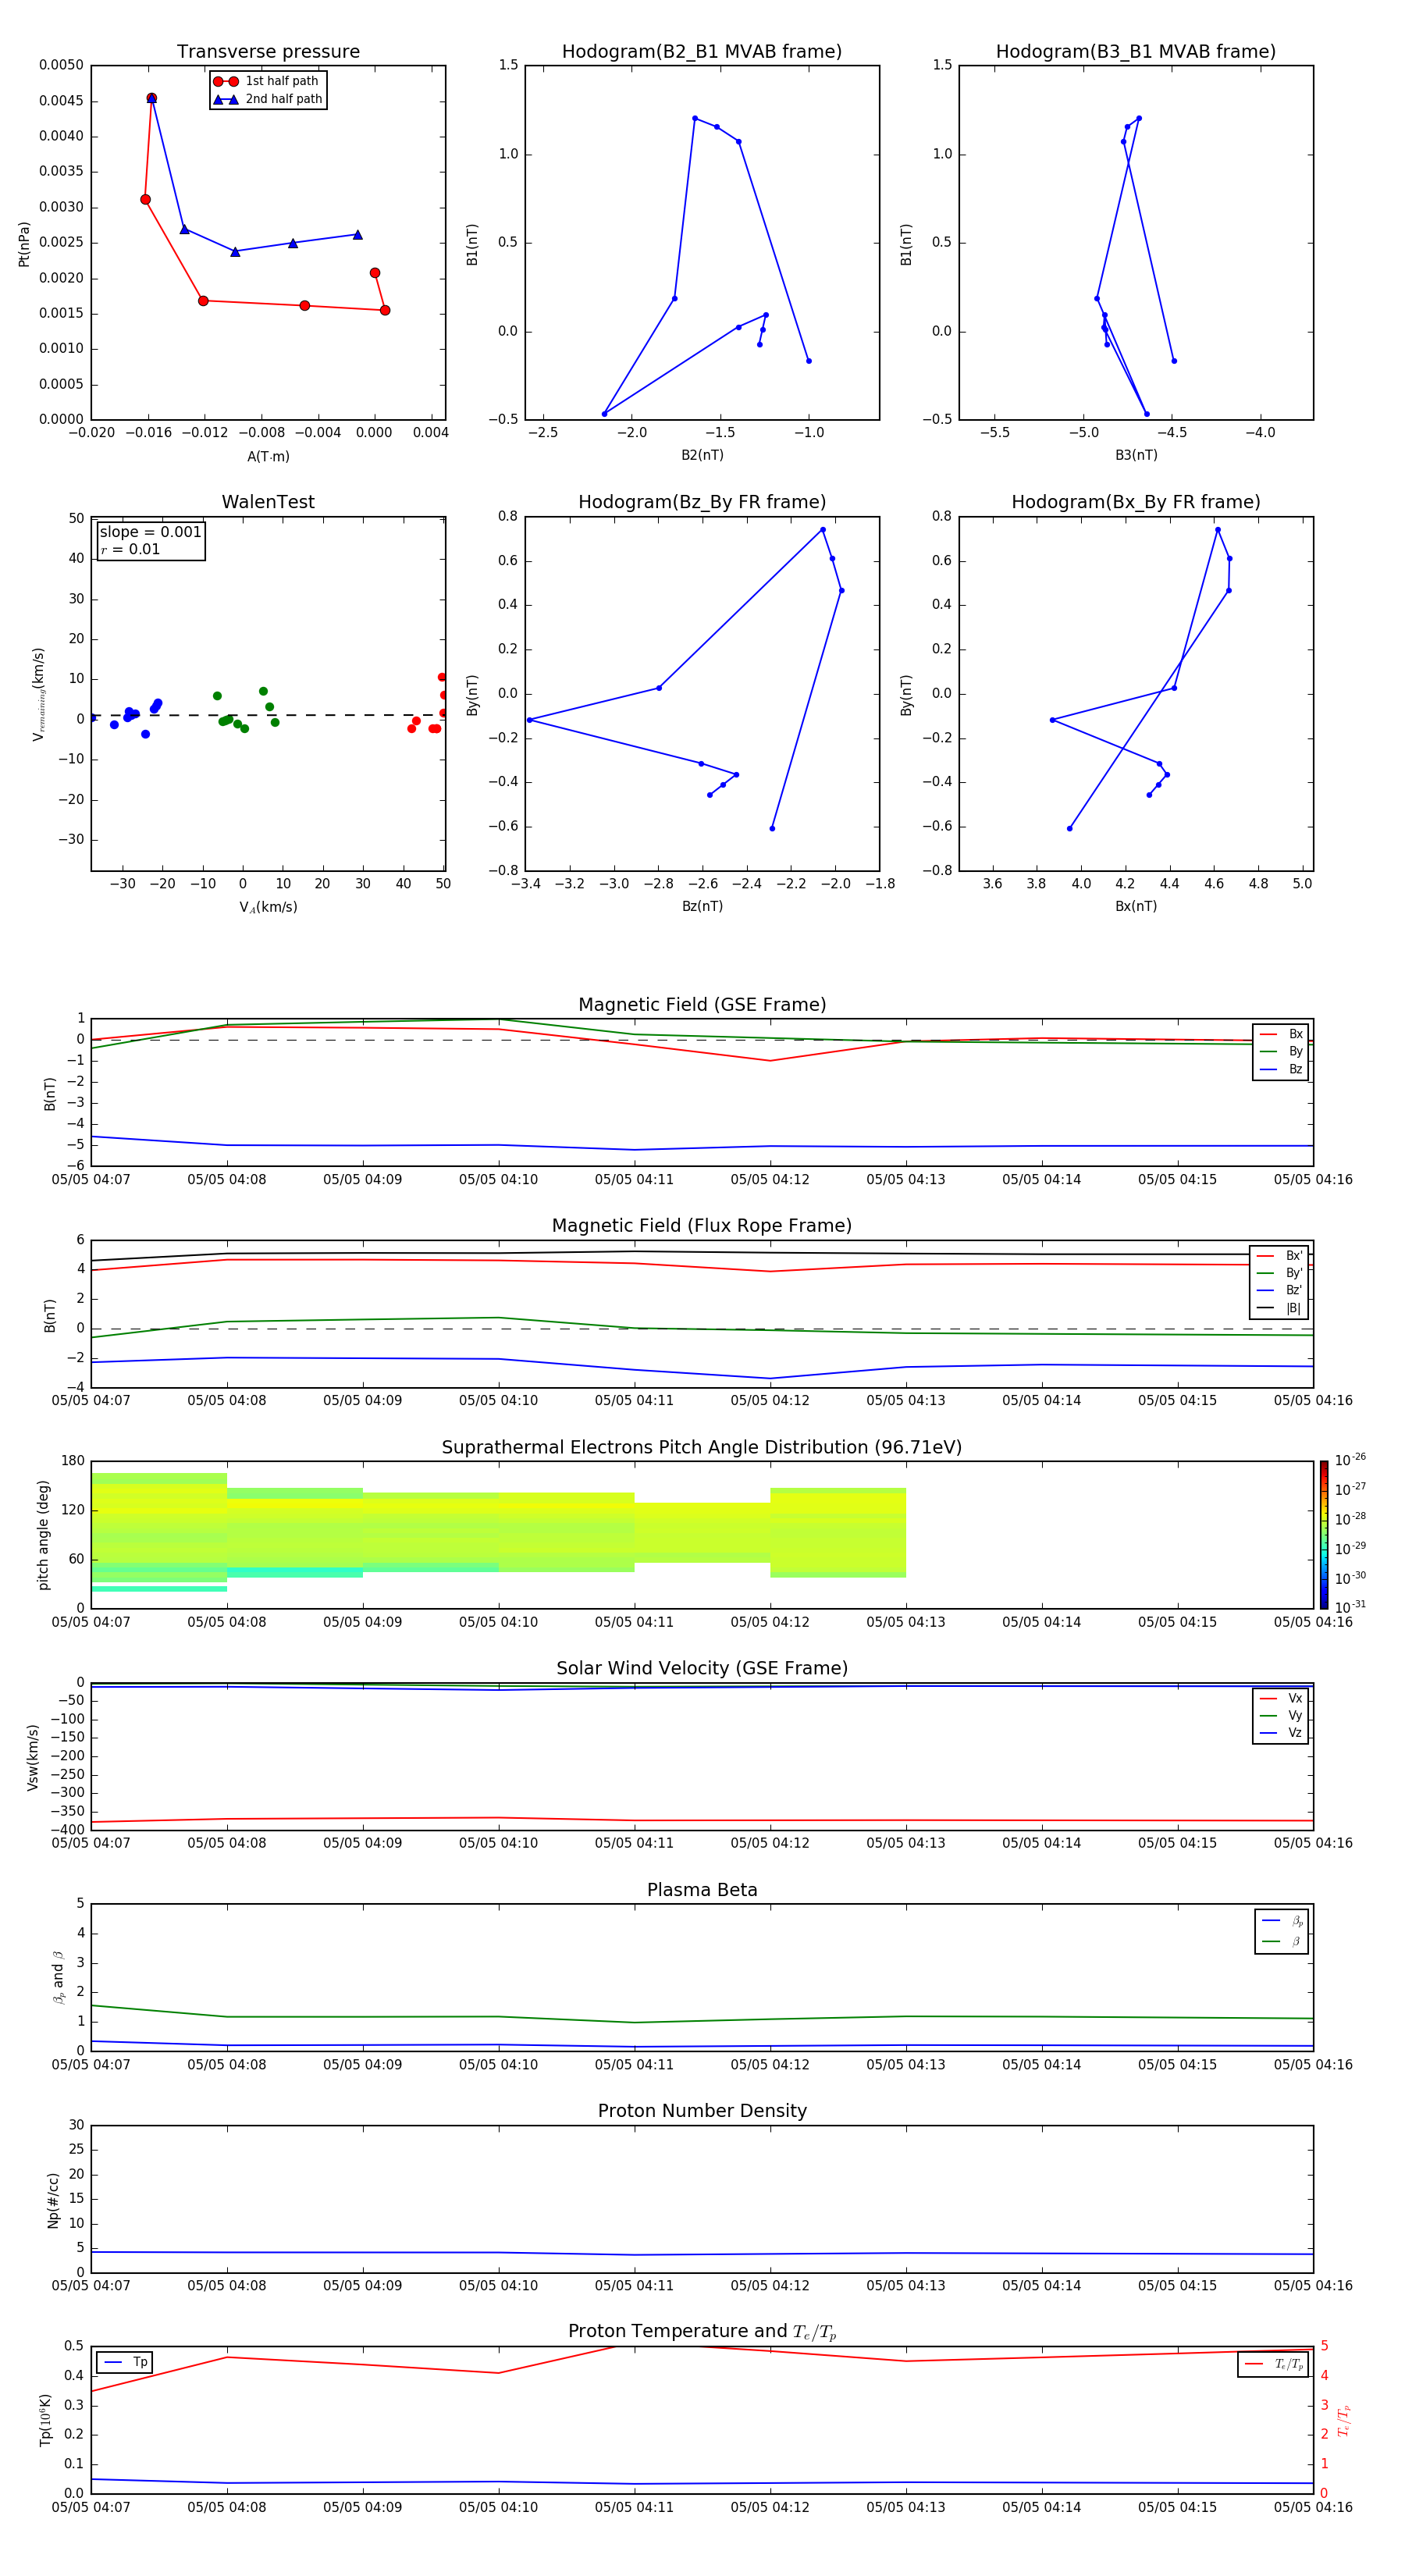Click "Bx" in the GSE magnetic field legend
The height and width of the screenshot is (2576, 1405).
pyautogui.click(x=1282, y=1034)
